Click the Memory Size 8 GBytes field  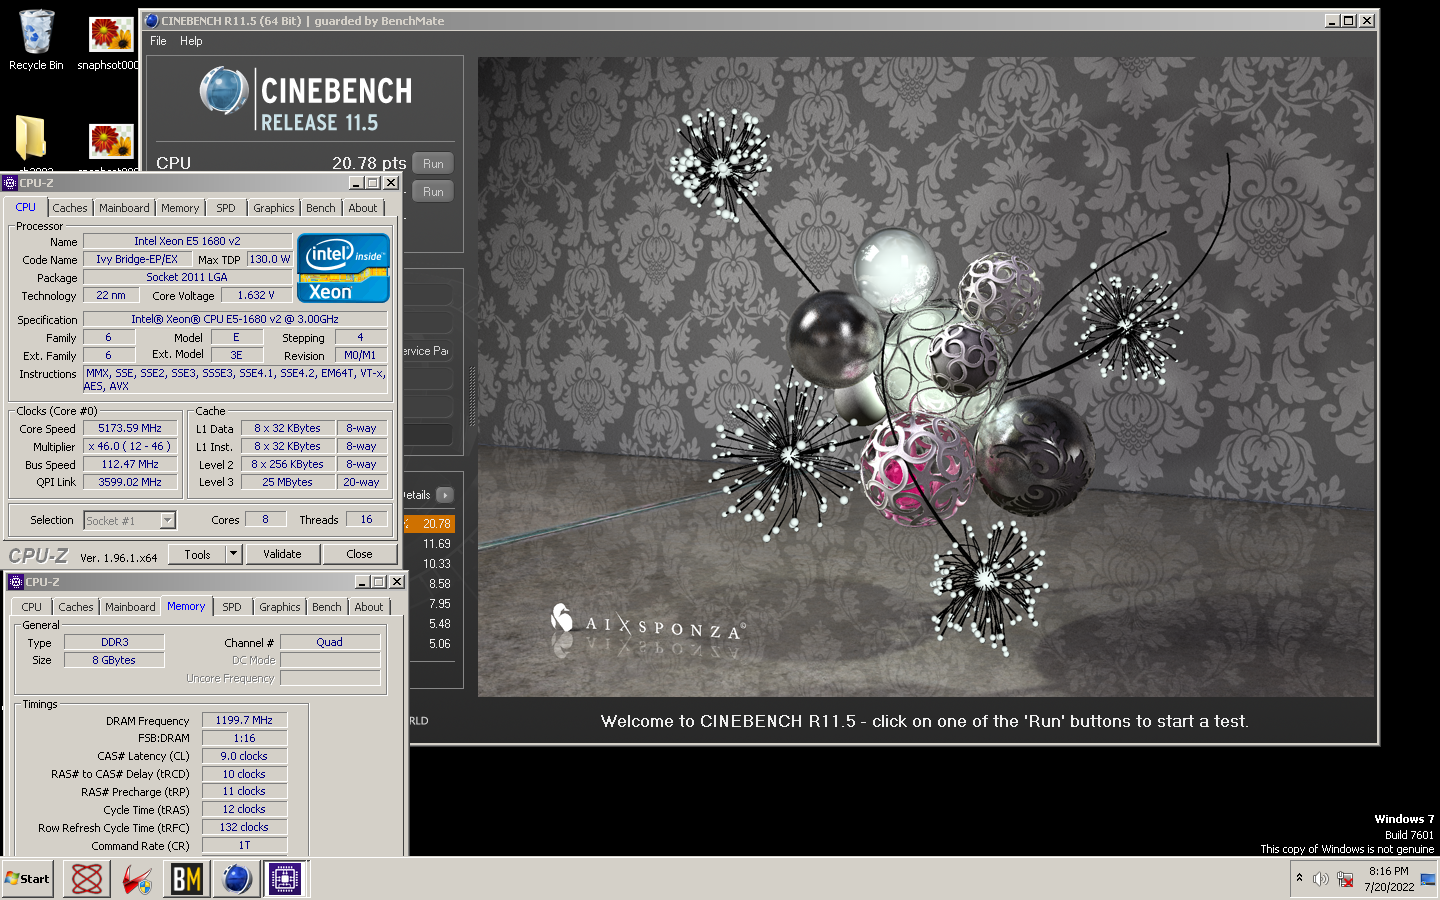pos(114,660)
